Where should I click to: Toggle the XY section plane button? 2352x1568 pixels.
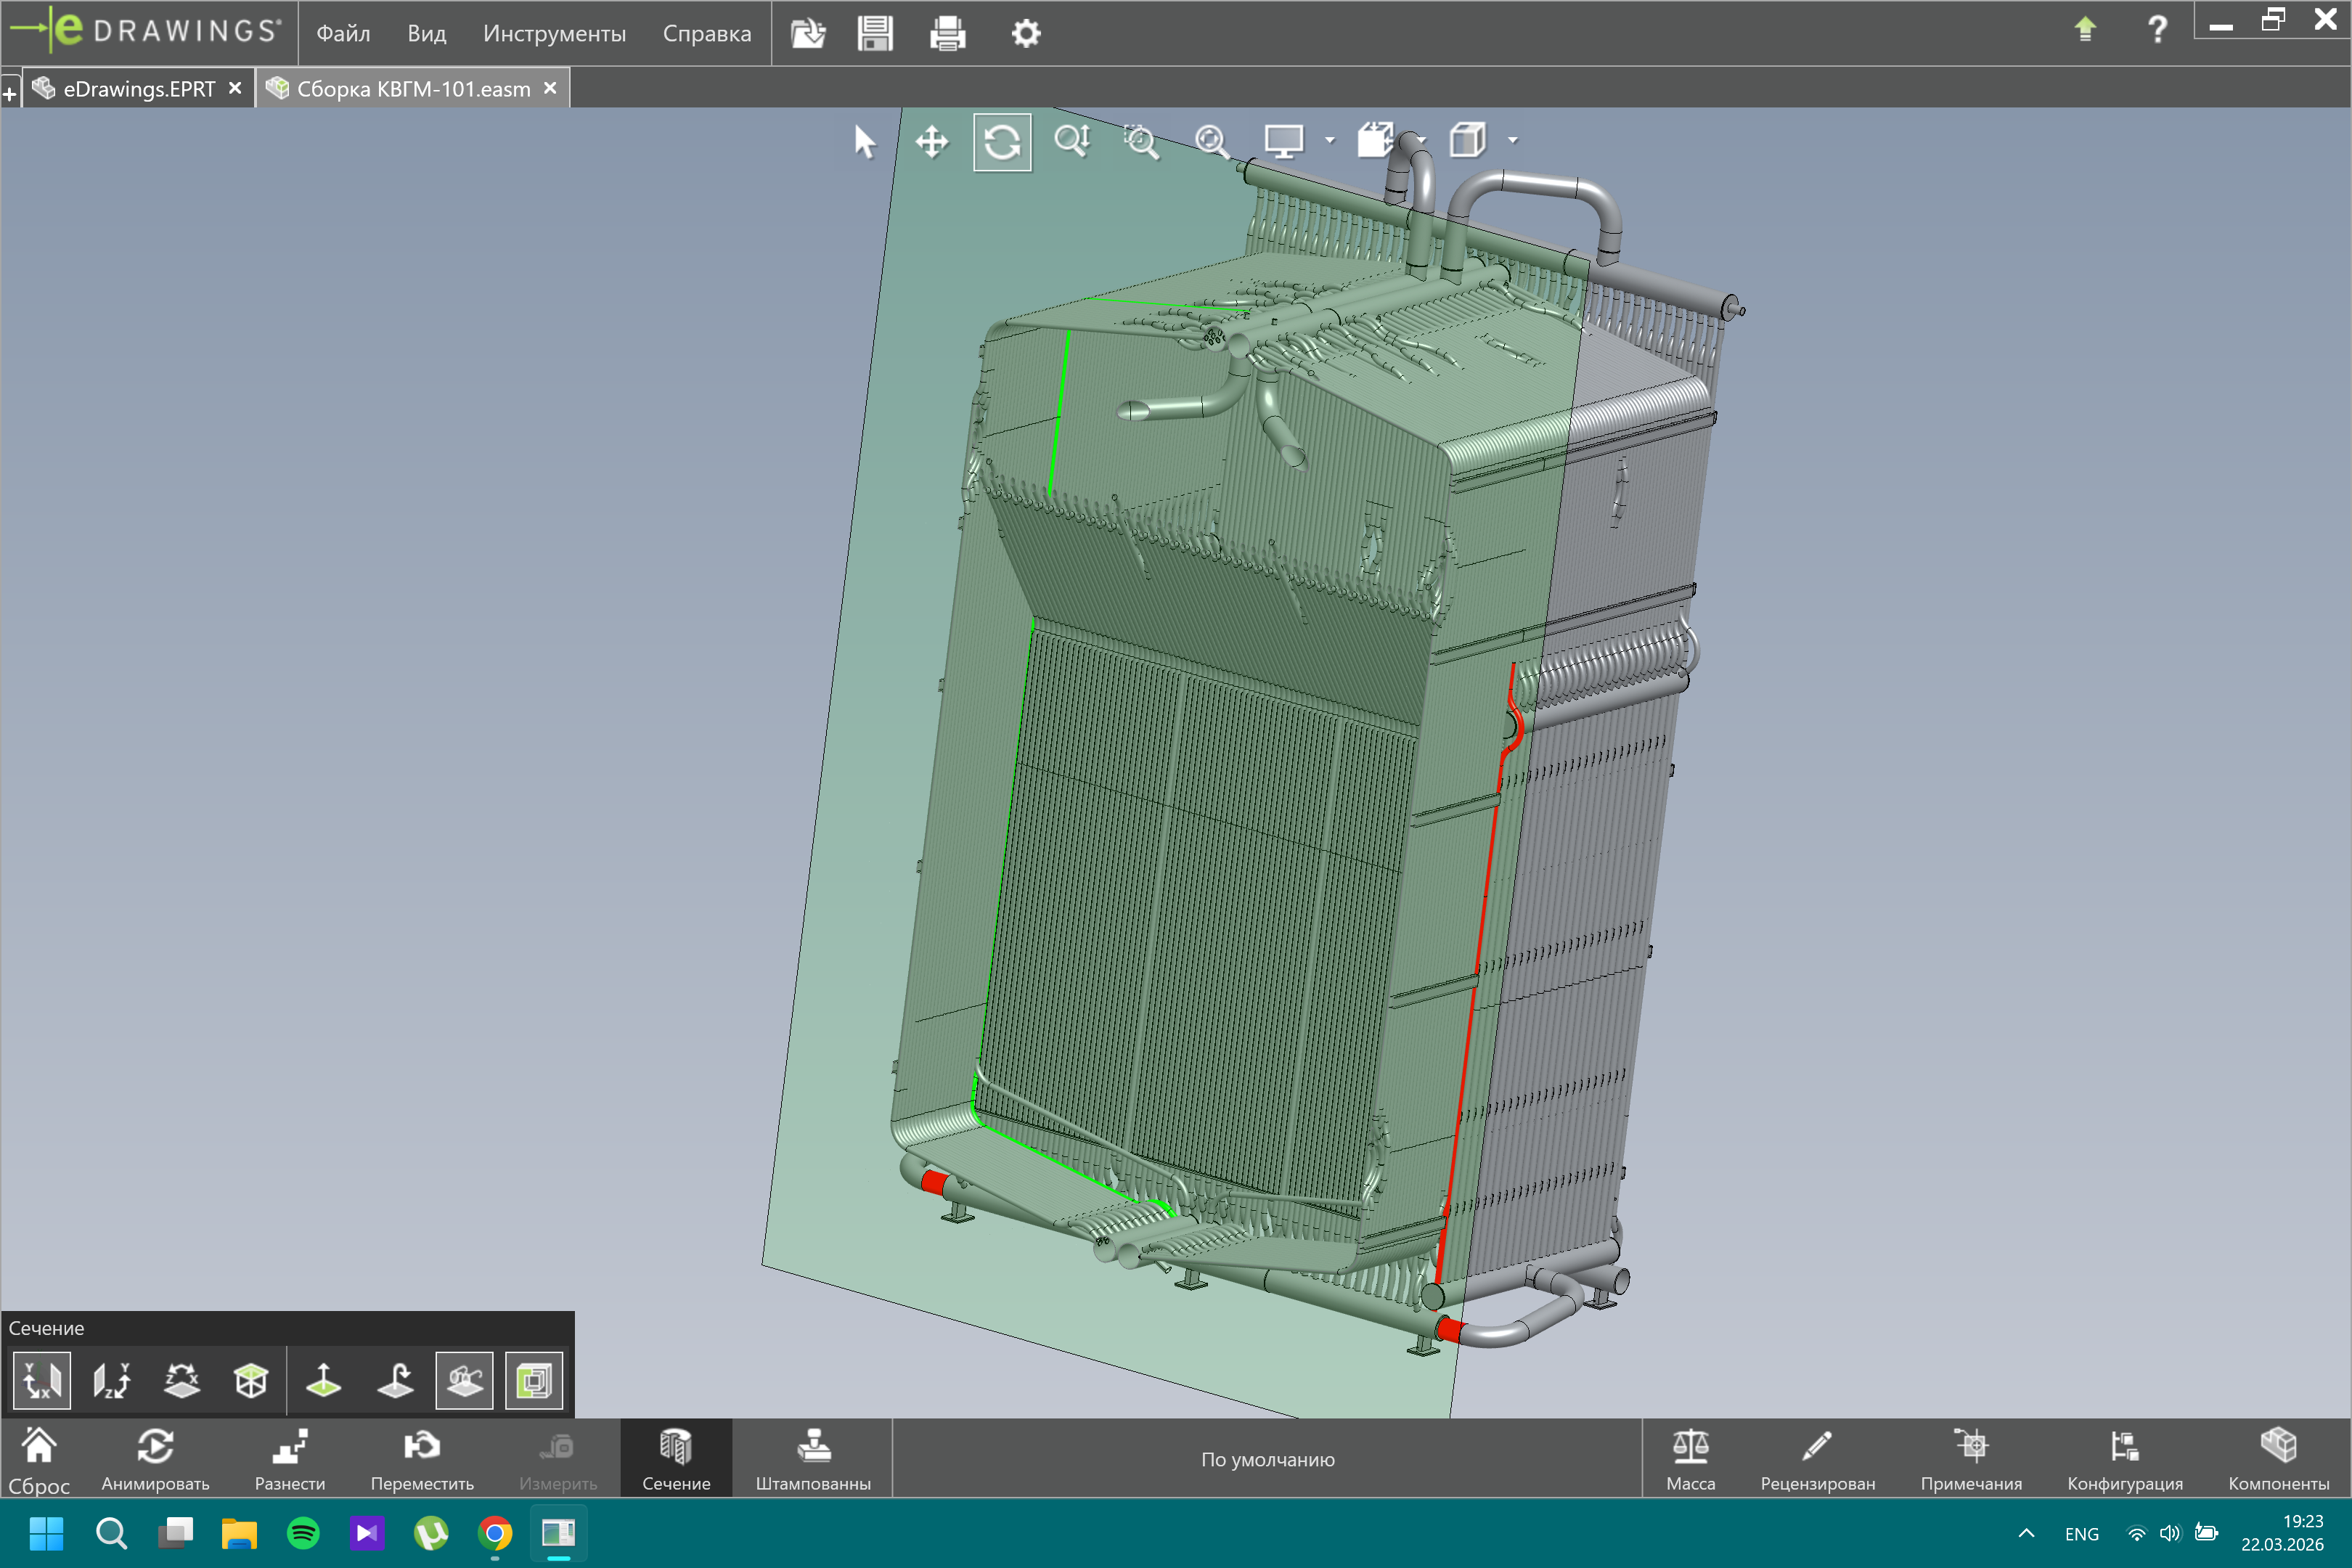[x=42, y=1381]
